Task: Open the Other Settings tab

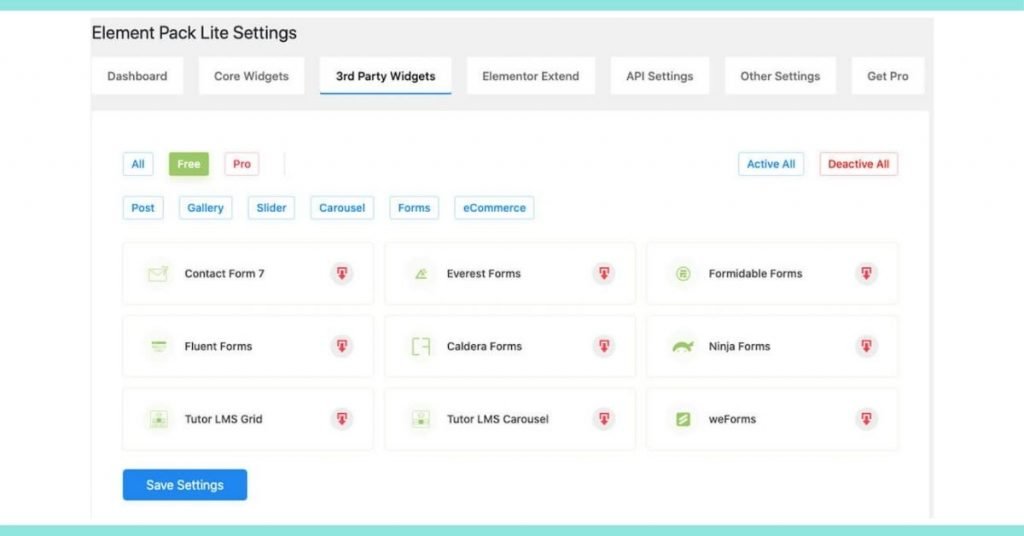Action: [x=780, y=76]
